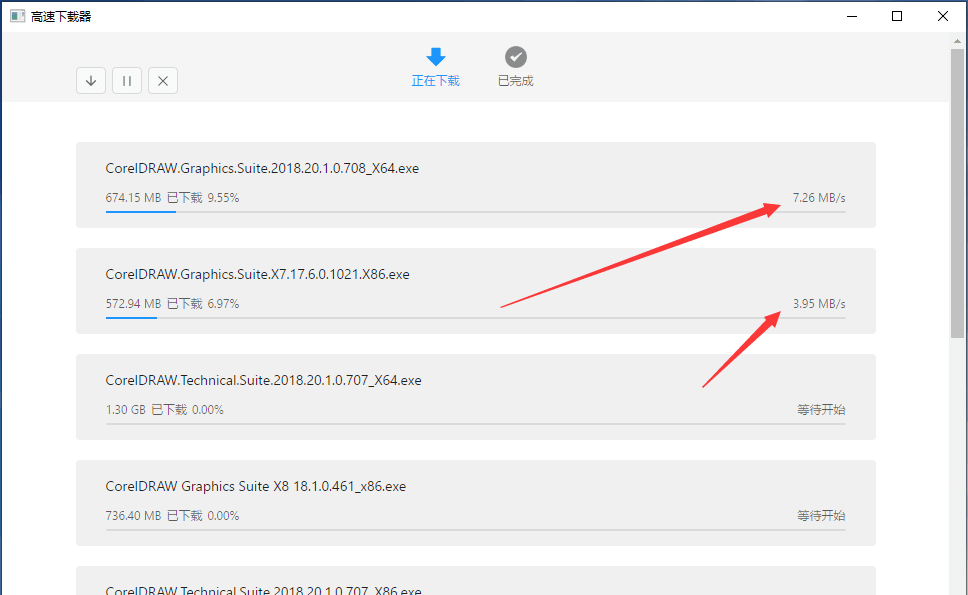Switch to the 正在下载 tab
The width and height of the screenshot is (968, 595).
click(x=435, y=67)
